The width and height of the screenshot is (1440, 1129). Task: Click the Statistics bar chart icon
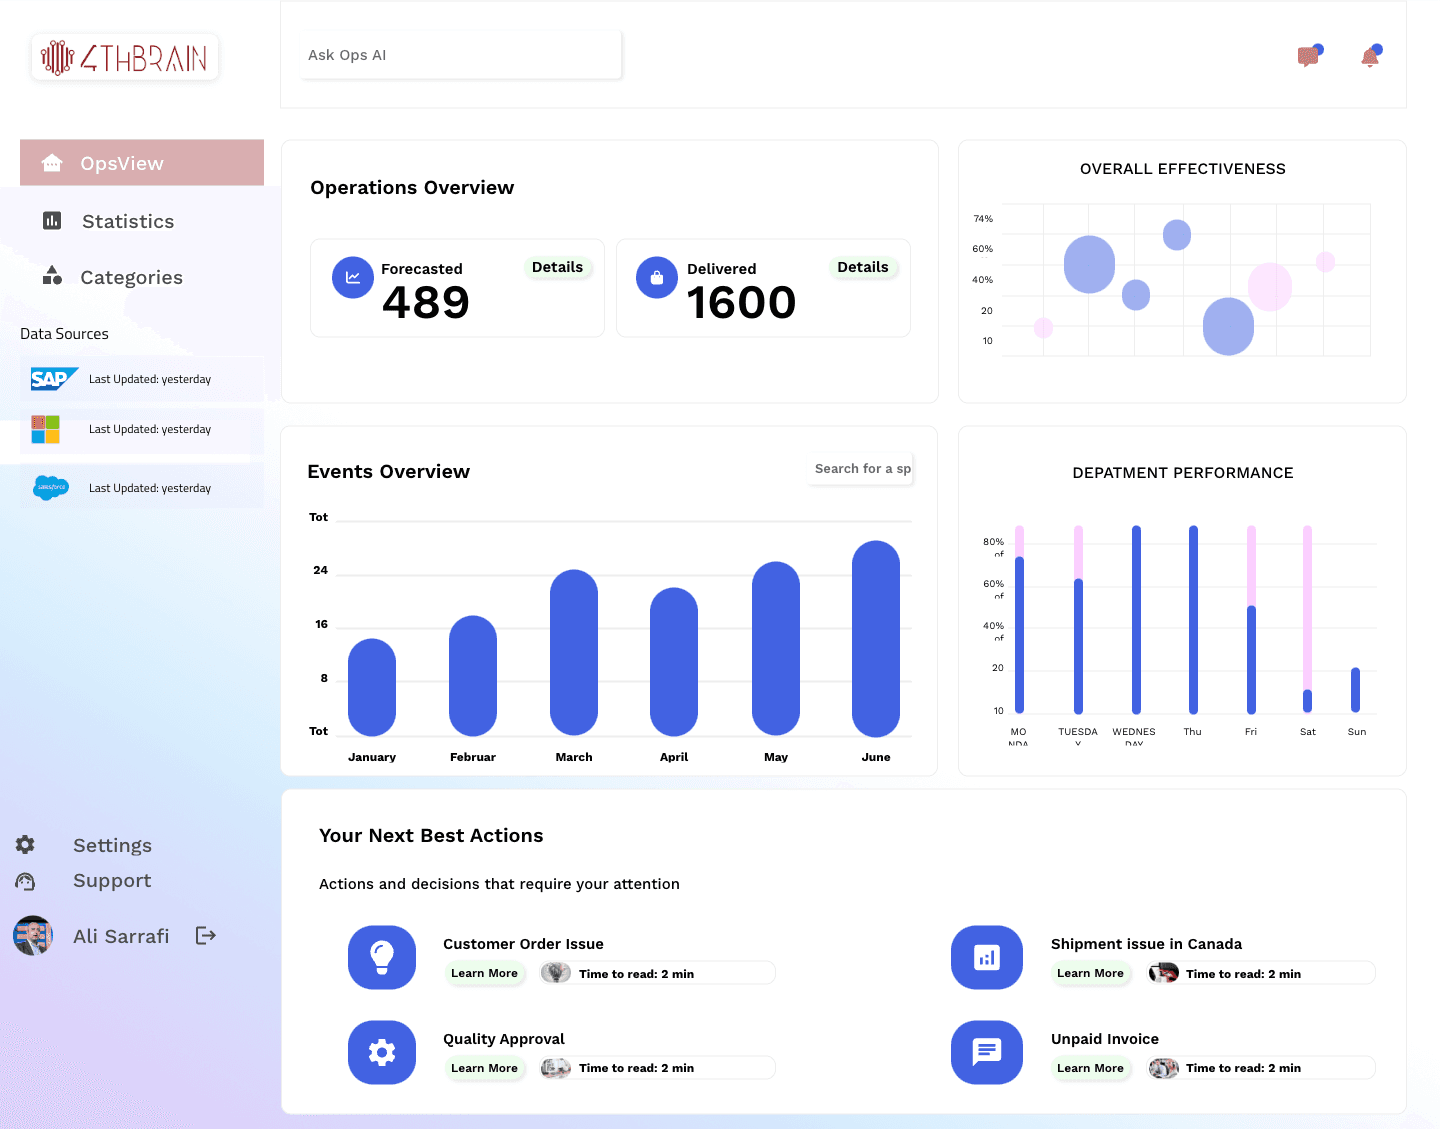tap(52, 221)
